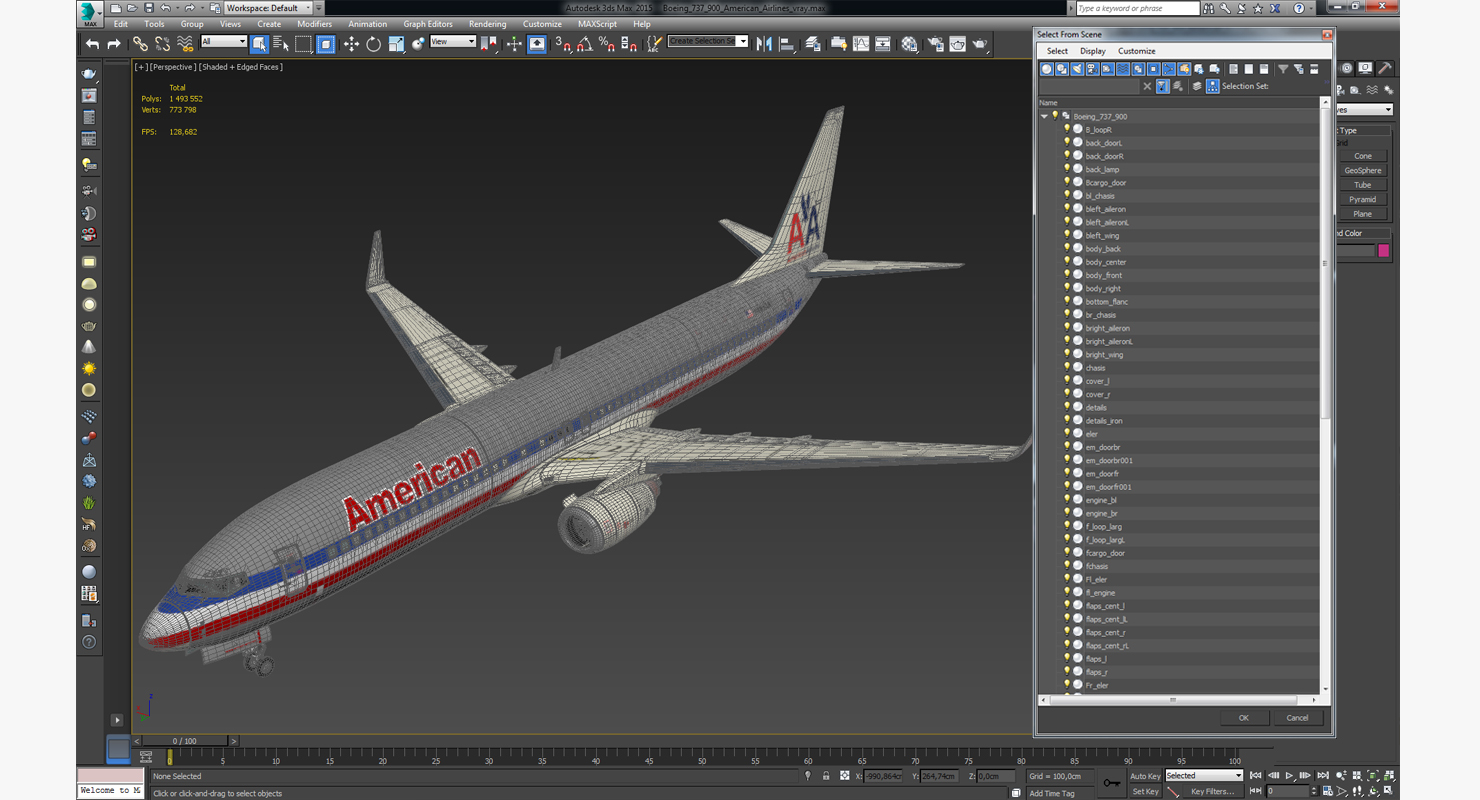The width and height of the screenshot is (1480, 800).
Task: Click the dialog name search field
Action: [x=1088, y=87]
